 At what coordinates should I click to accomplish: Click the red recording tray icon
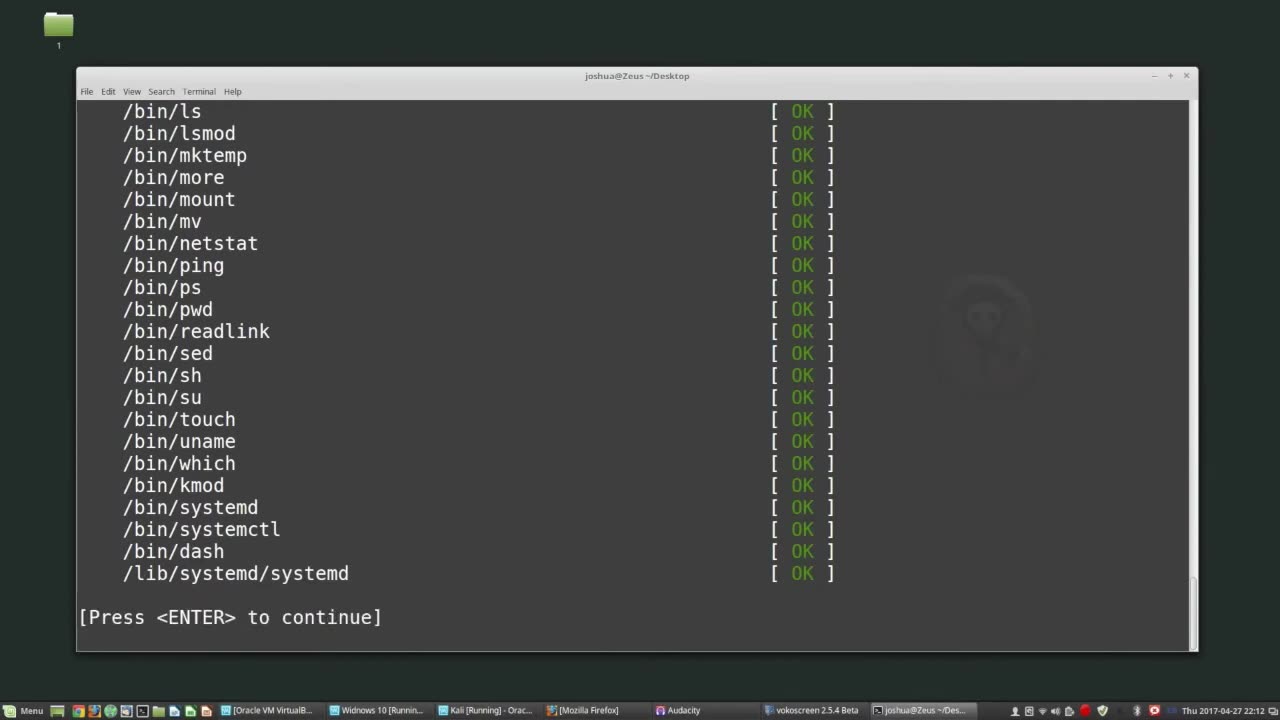click(1085, 710)
